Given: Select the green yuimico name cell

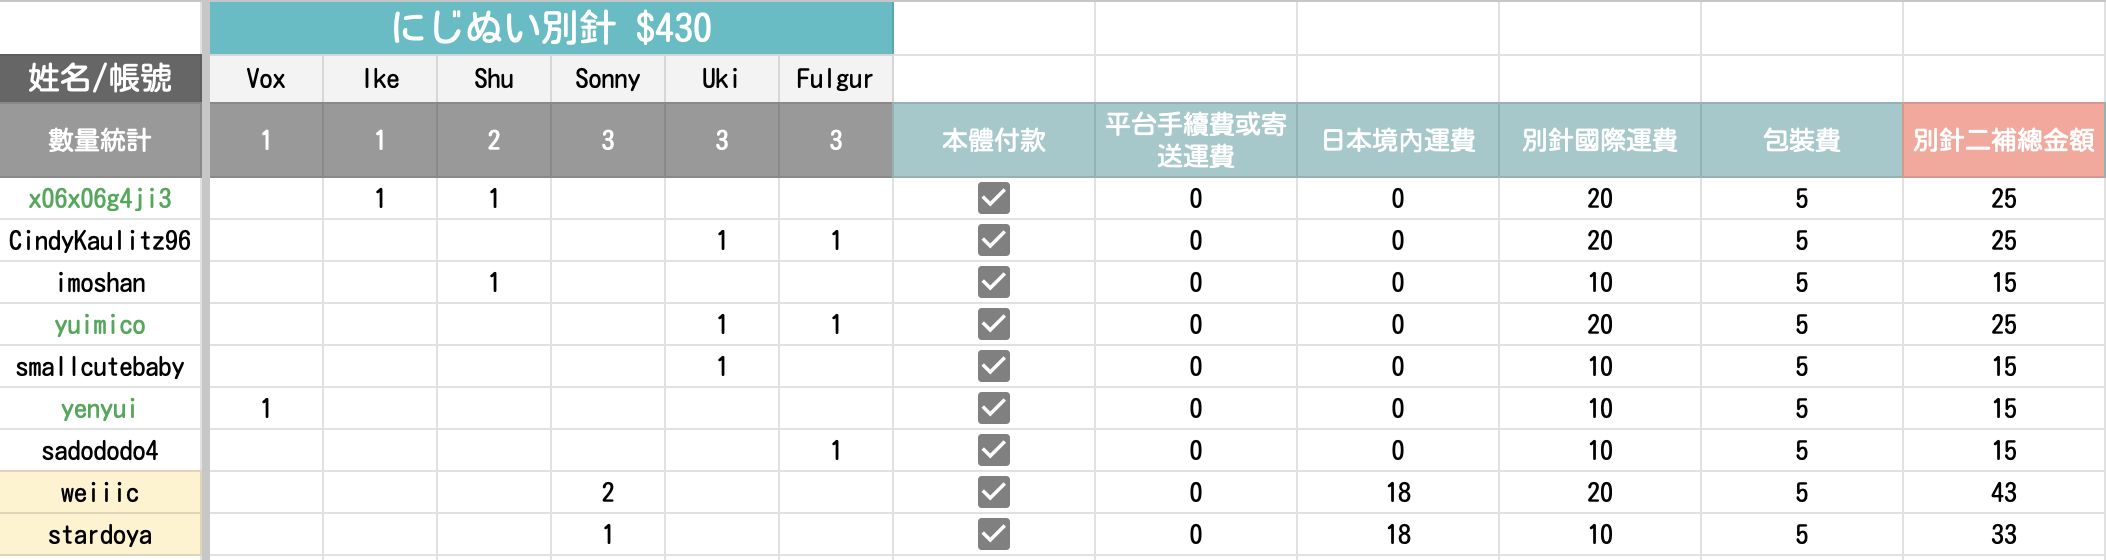Looking at the screenshot, I should (100, 325).
